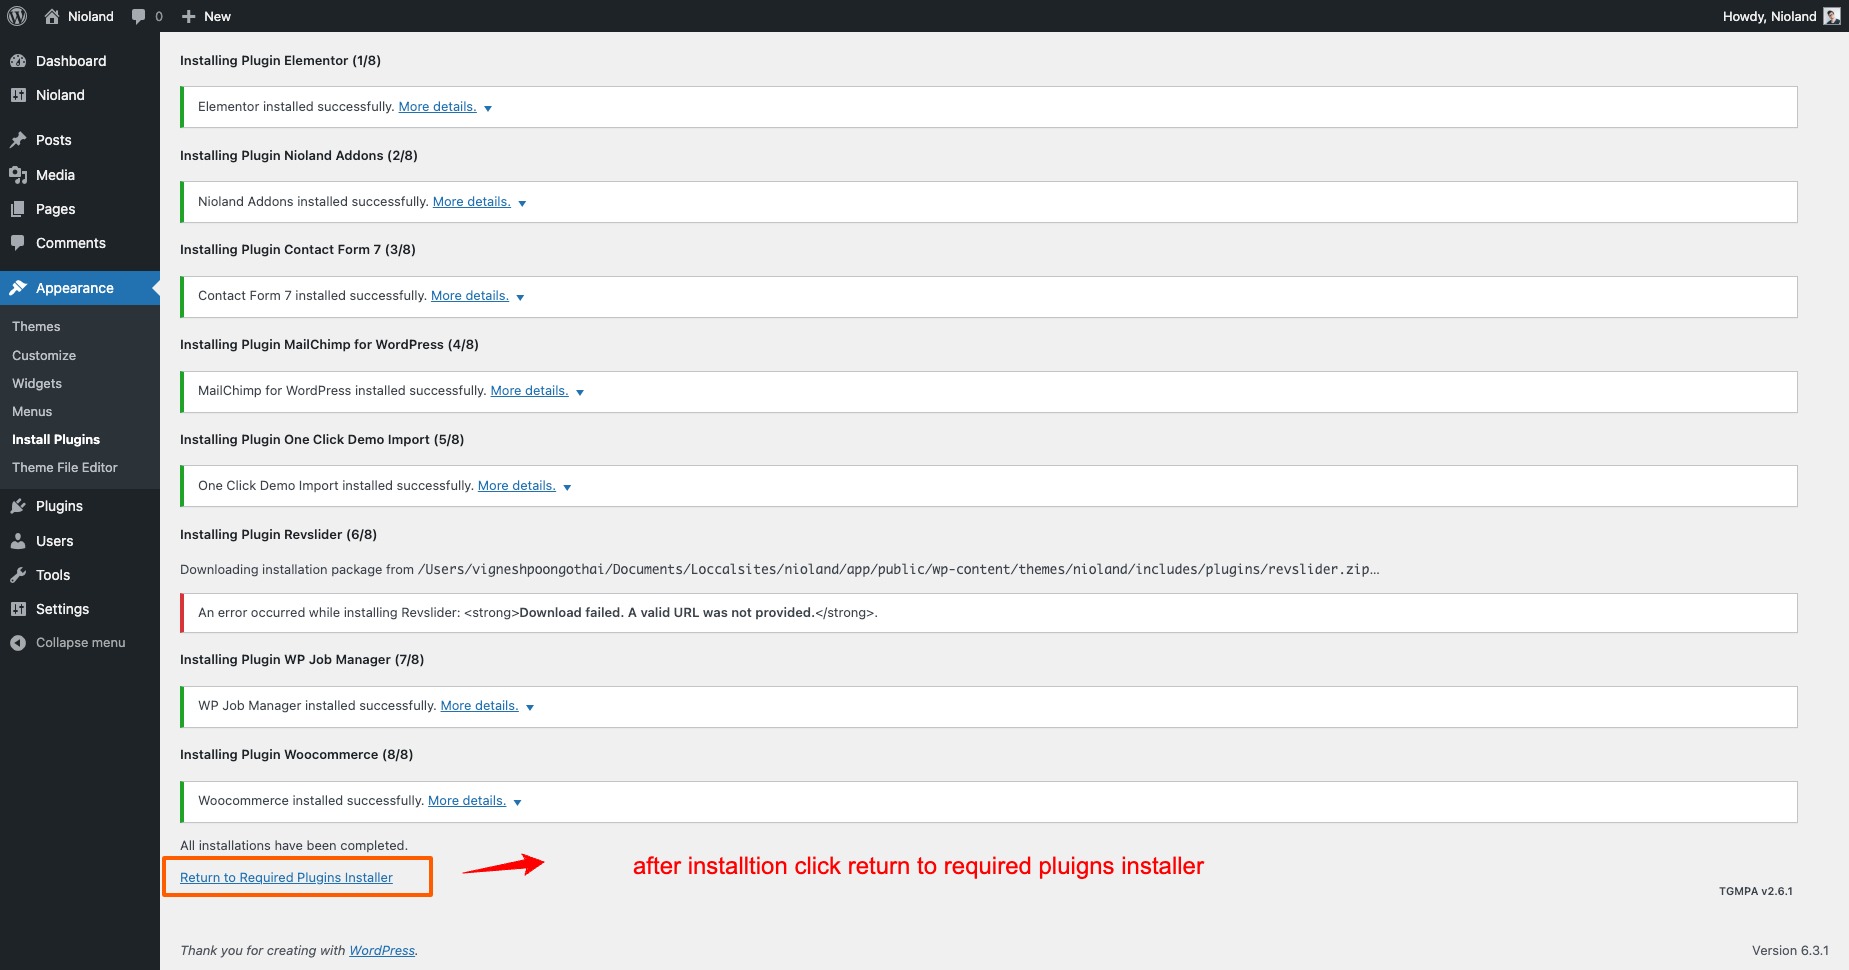Open MailChimp for WordPress More details link
This screenshot has width=1849, height=970.
point(529,391)
